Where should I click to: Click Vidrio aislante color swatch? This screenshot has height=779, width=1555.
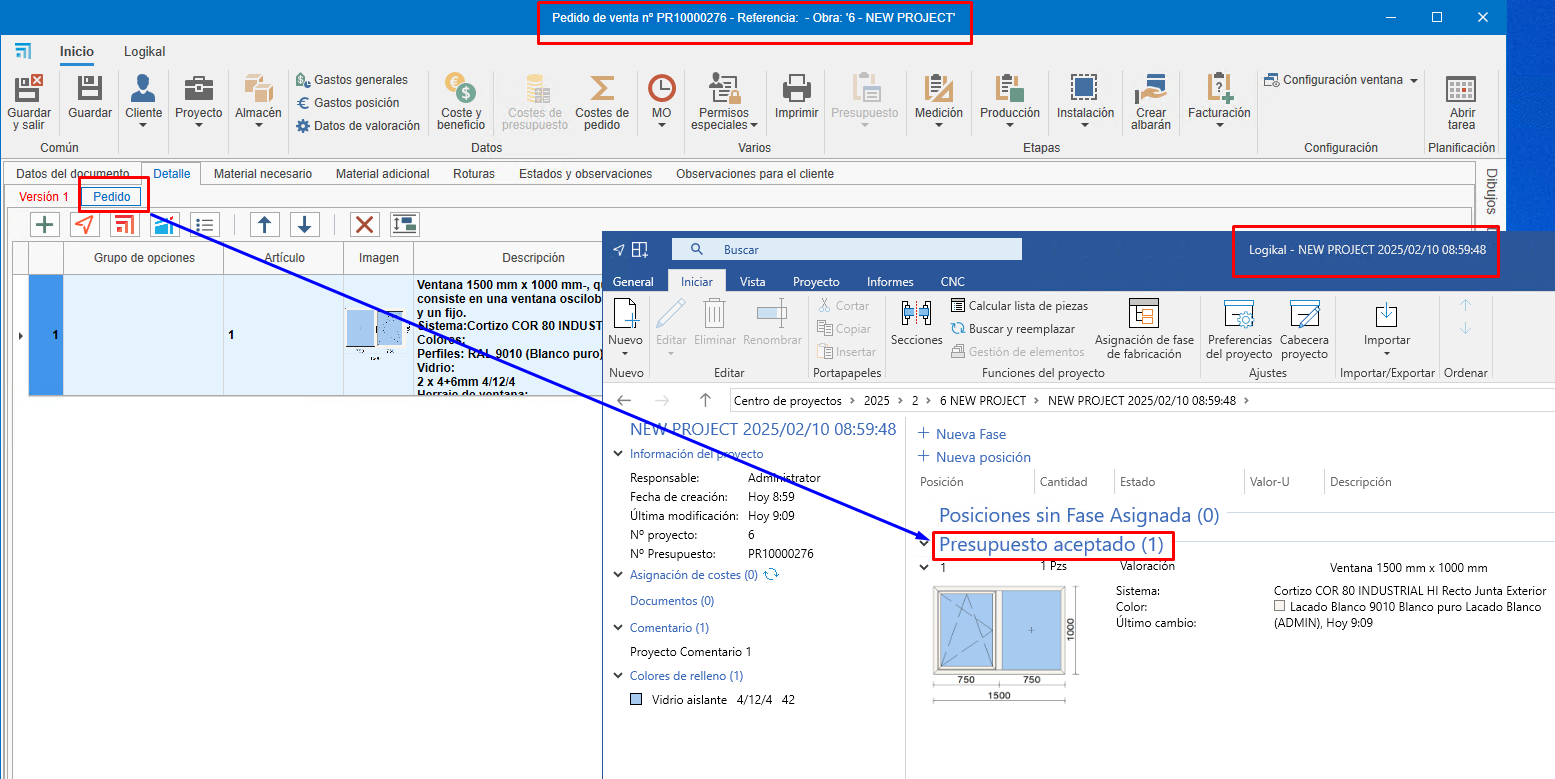point(636,700)
